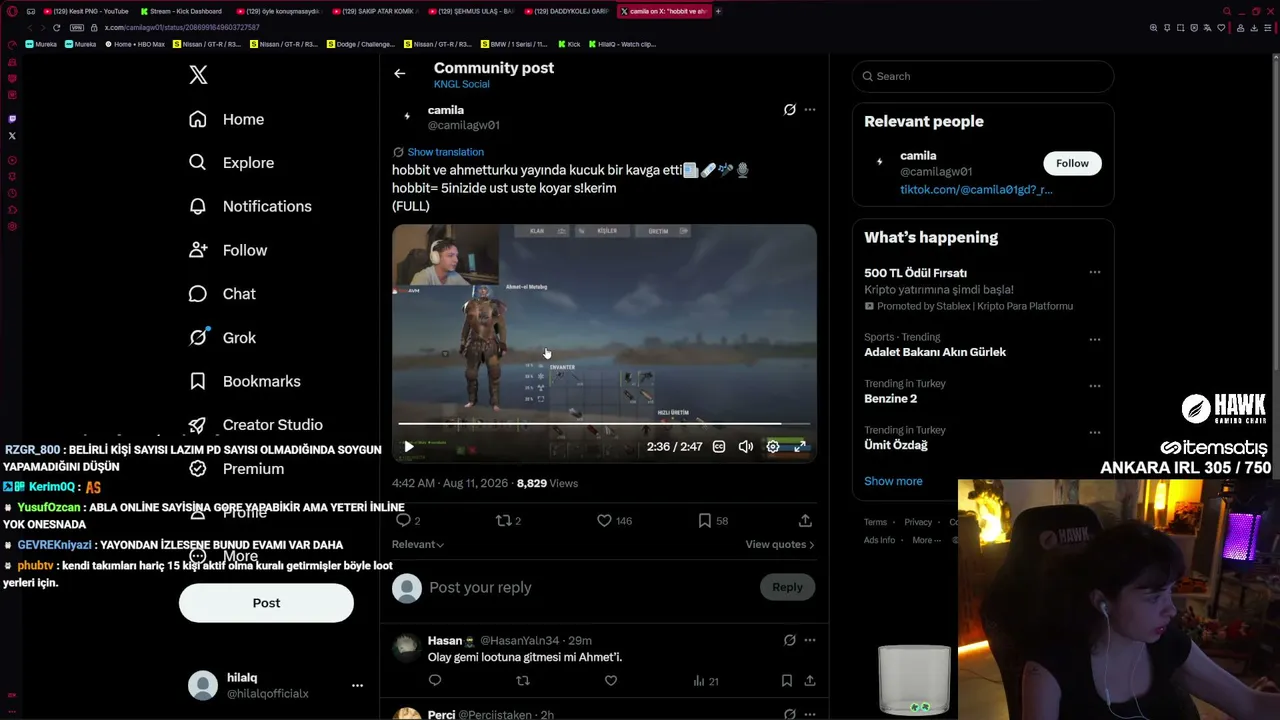Click the Home house icon
This screenshot has height=720, width=1280.
198,119
